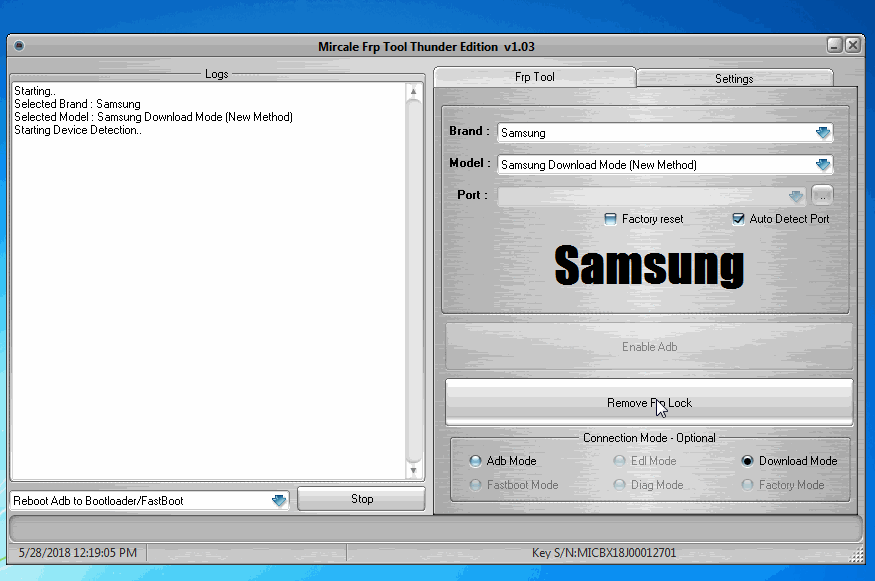Screen dimensions: 875x581
Task: Enable the Factory reset checkbox
Action: coord(610,219)
